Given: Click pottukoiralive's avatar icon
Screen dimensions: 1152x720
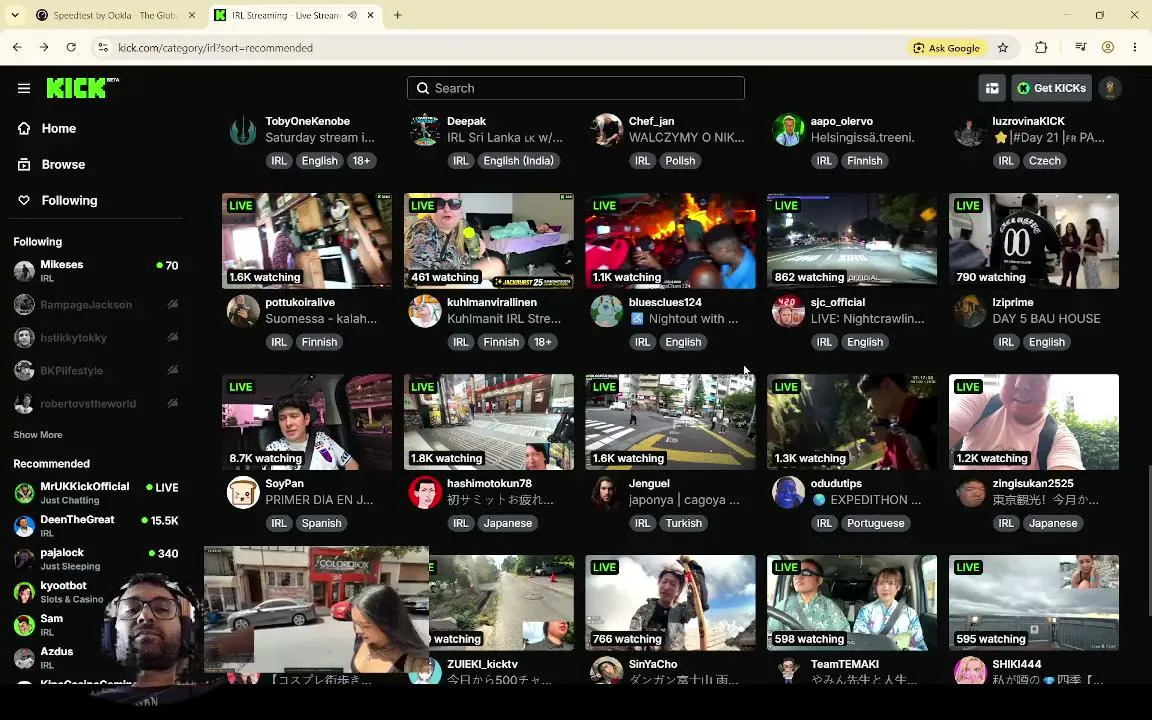Looking at the screenshot, I should pos(243,312).
